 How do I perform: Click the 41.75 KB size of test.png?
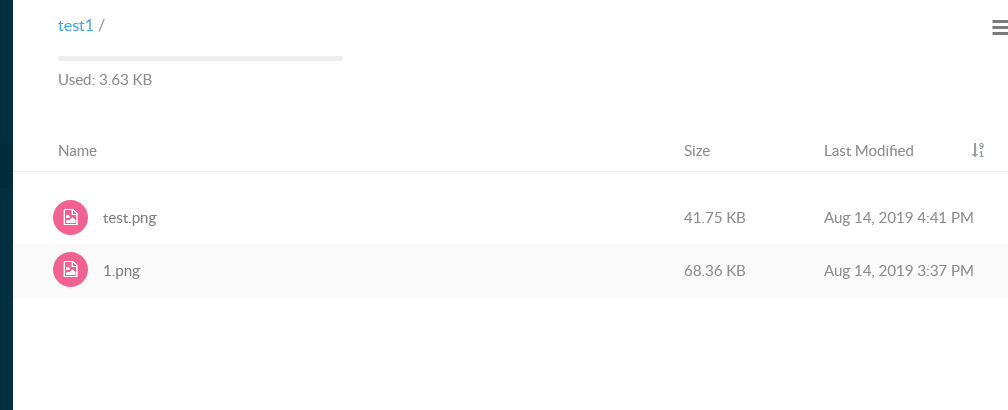tap(714, 217)
